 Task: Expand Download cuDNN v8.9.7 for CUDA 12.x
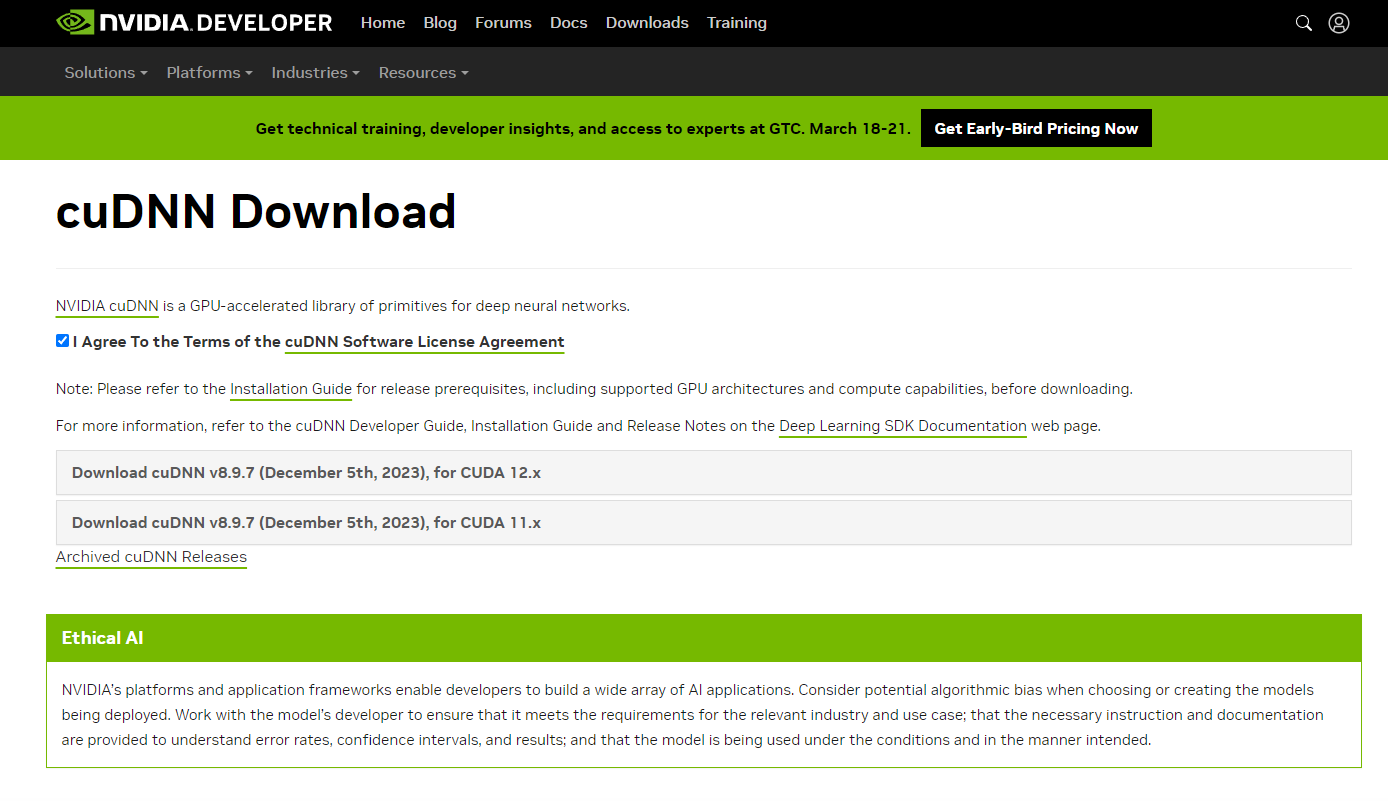click(x=703, y=472)
